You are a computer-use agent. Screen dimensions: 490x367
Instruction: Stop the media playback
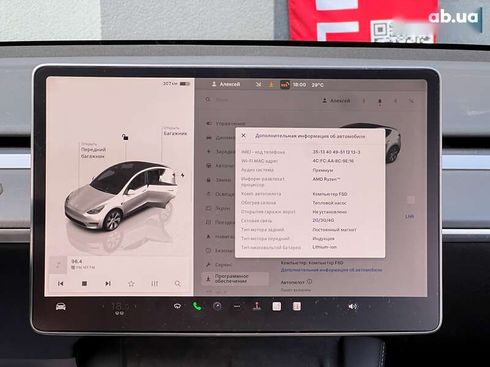click(84, 283)
